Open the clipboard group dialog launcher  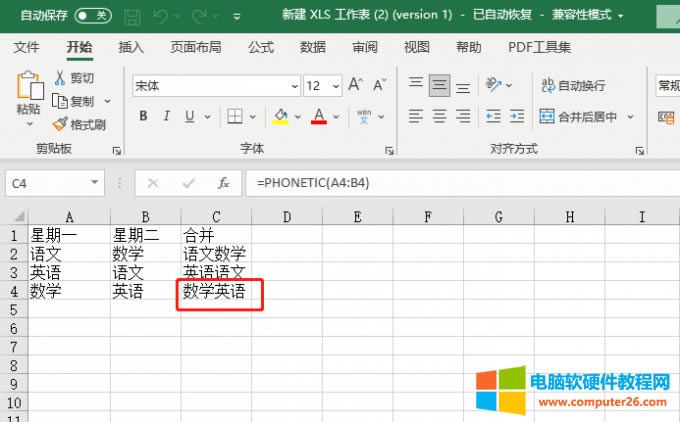[x=117, y=150]
